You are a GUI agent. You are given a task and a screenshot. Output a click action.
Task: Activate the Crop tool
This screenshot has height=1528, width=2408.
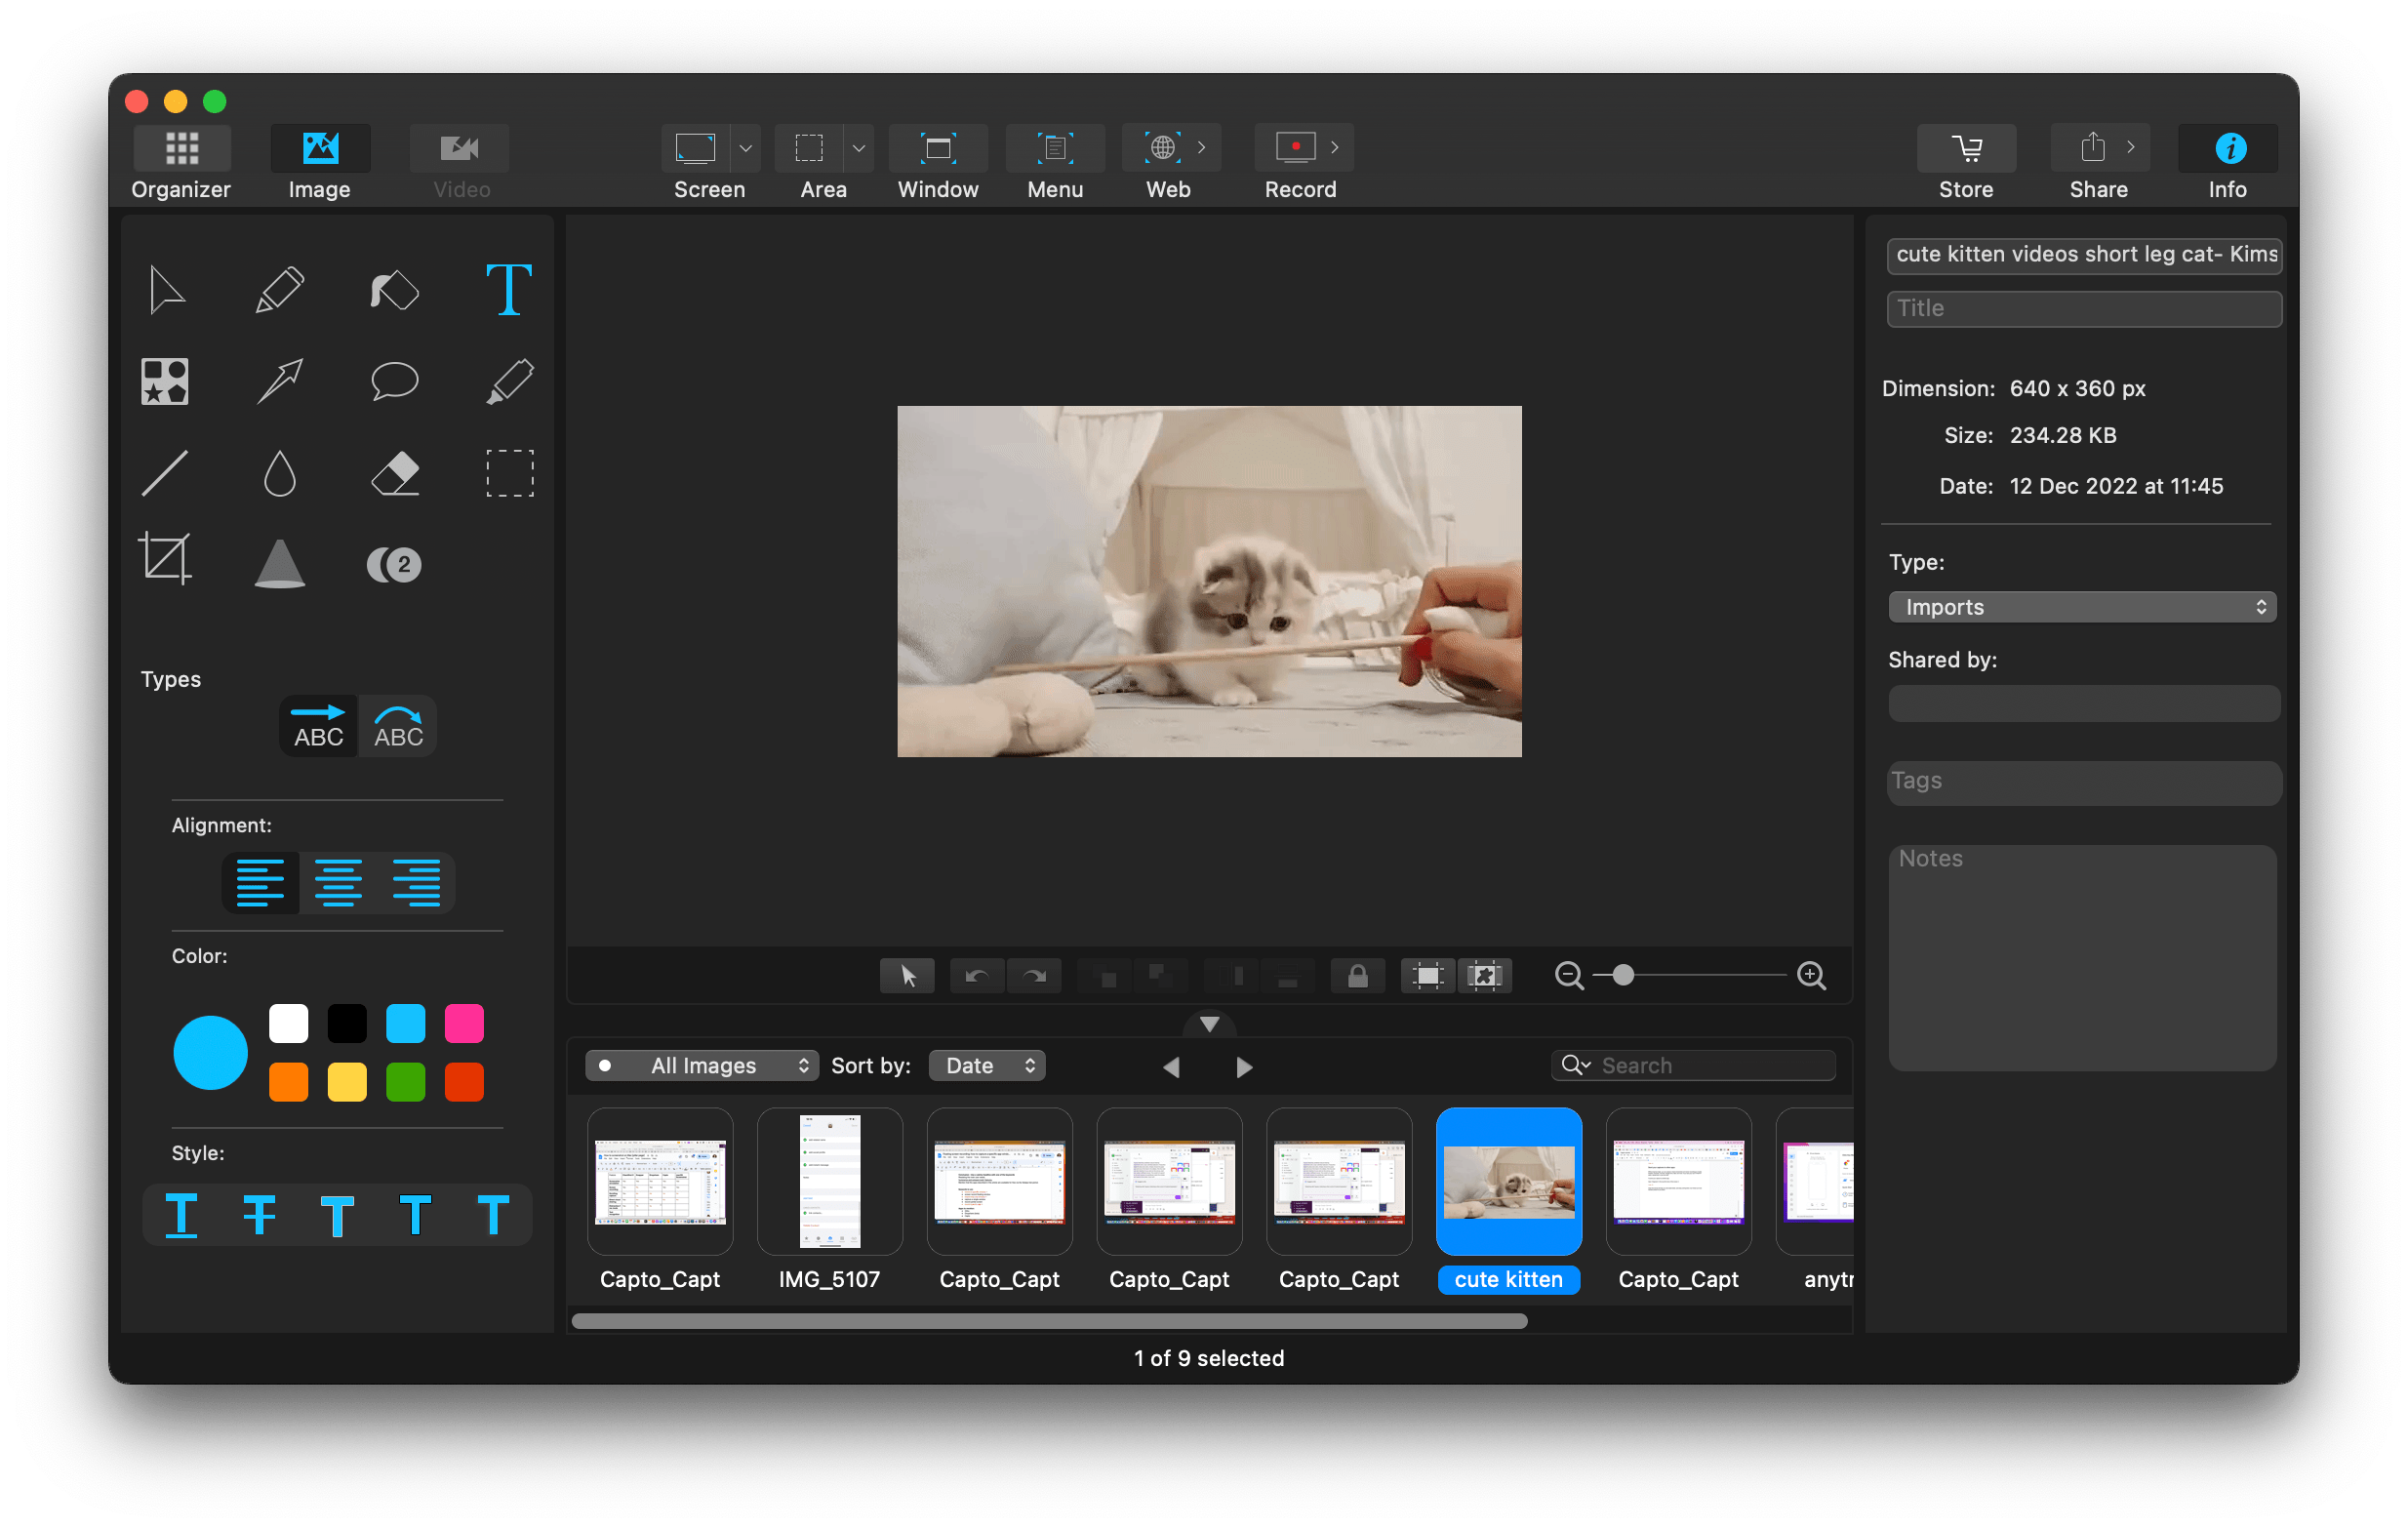click(x=166, y=558)
